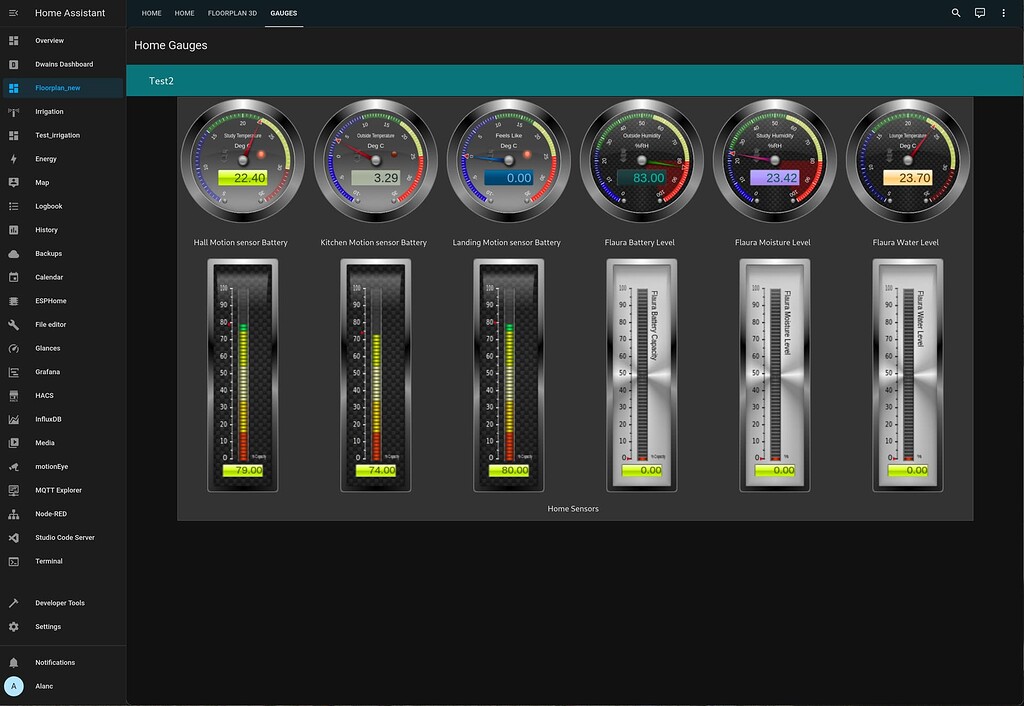Launch Node-RED from the sidebar

(x=53, y=513)
